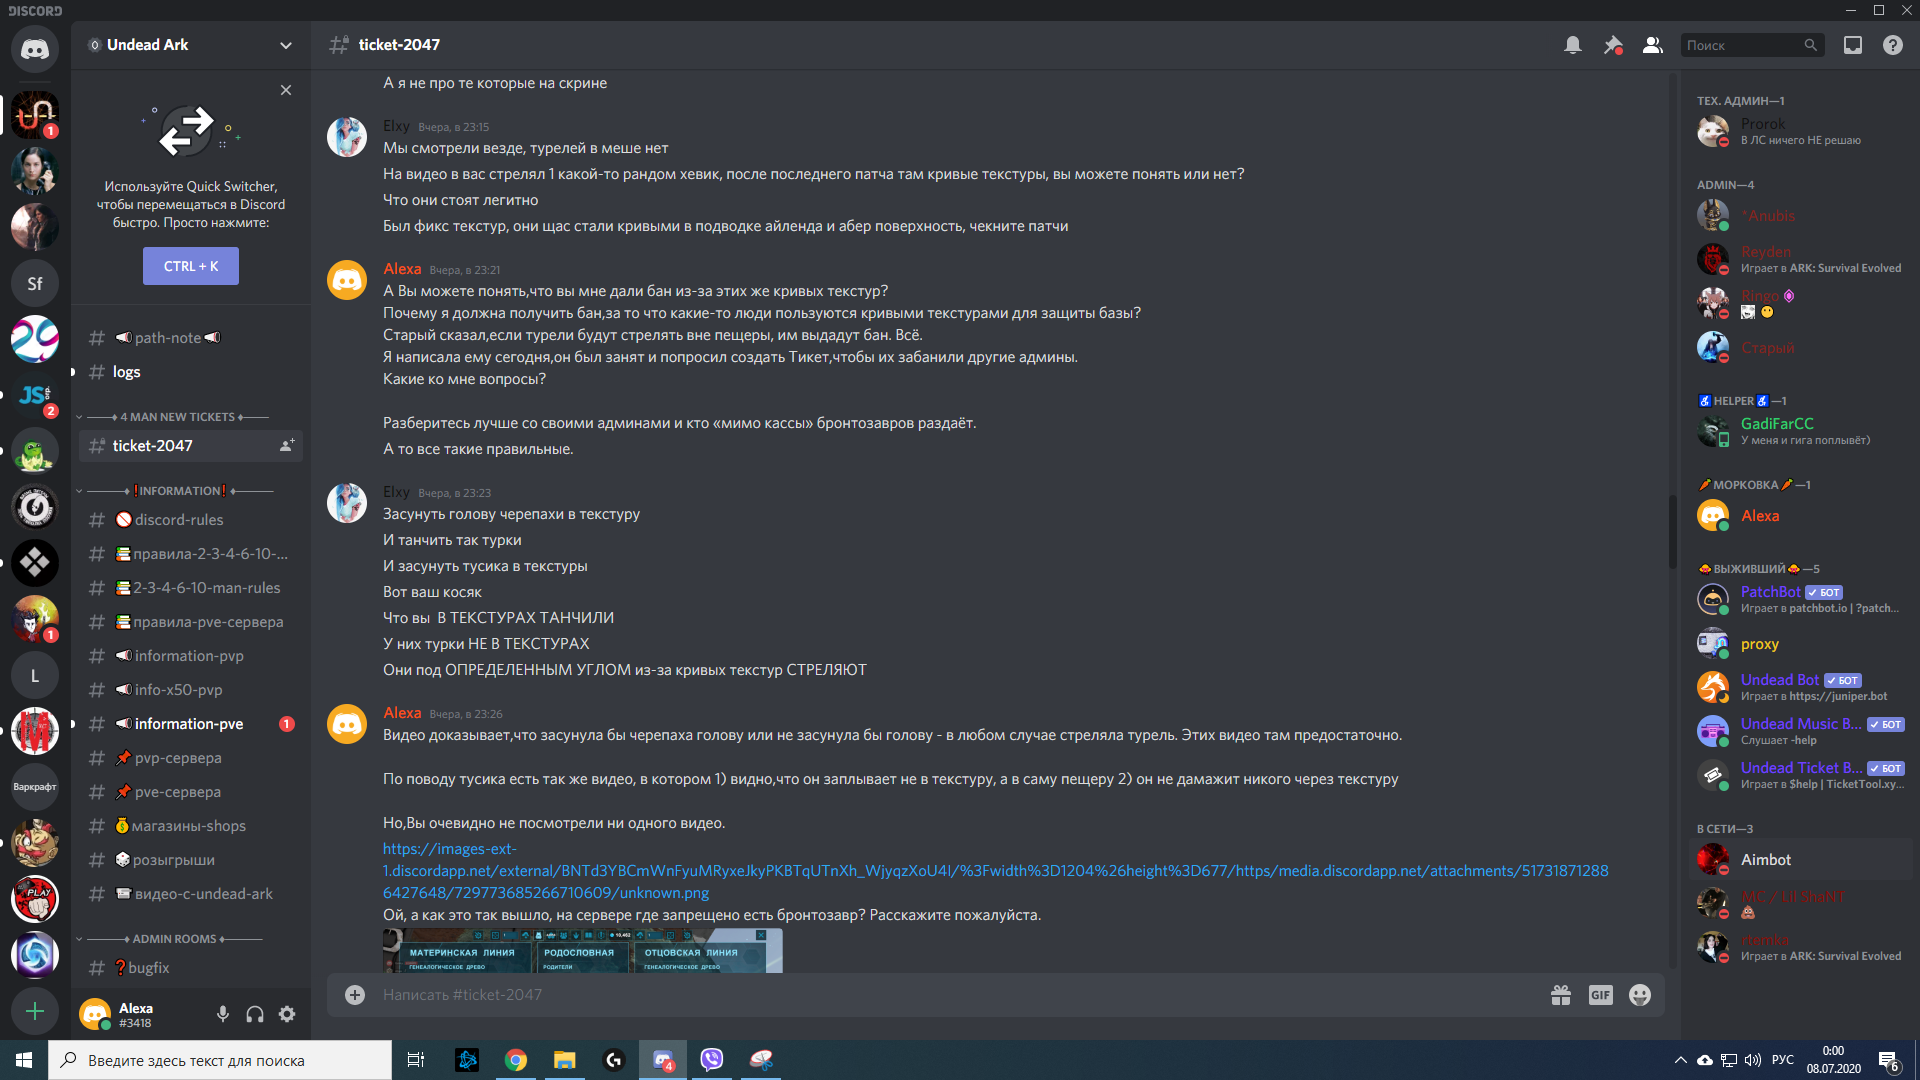1920x1080 pixels.
Task: Toggle the pinned messages icon in header
Action: [1611, 45]
